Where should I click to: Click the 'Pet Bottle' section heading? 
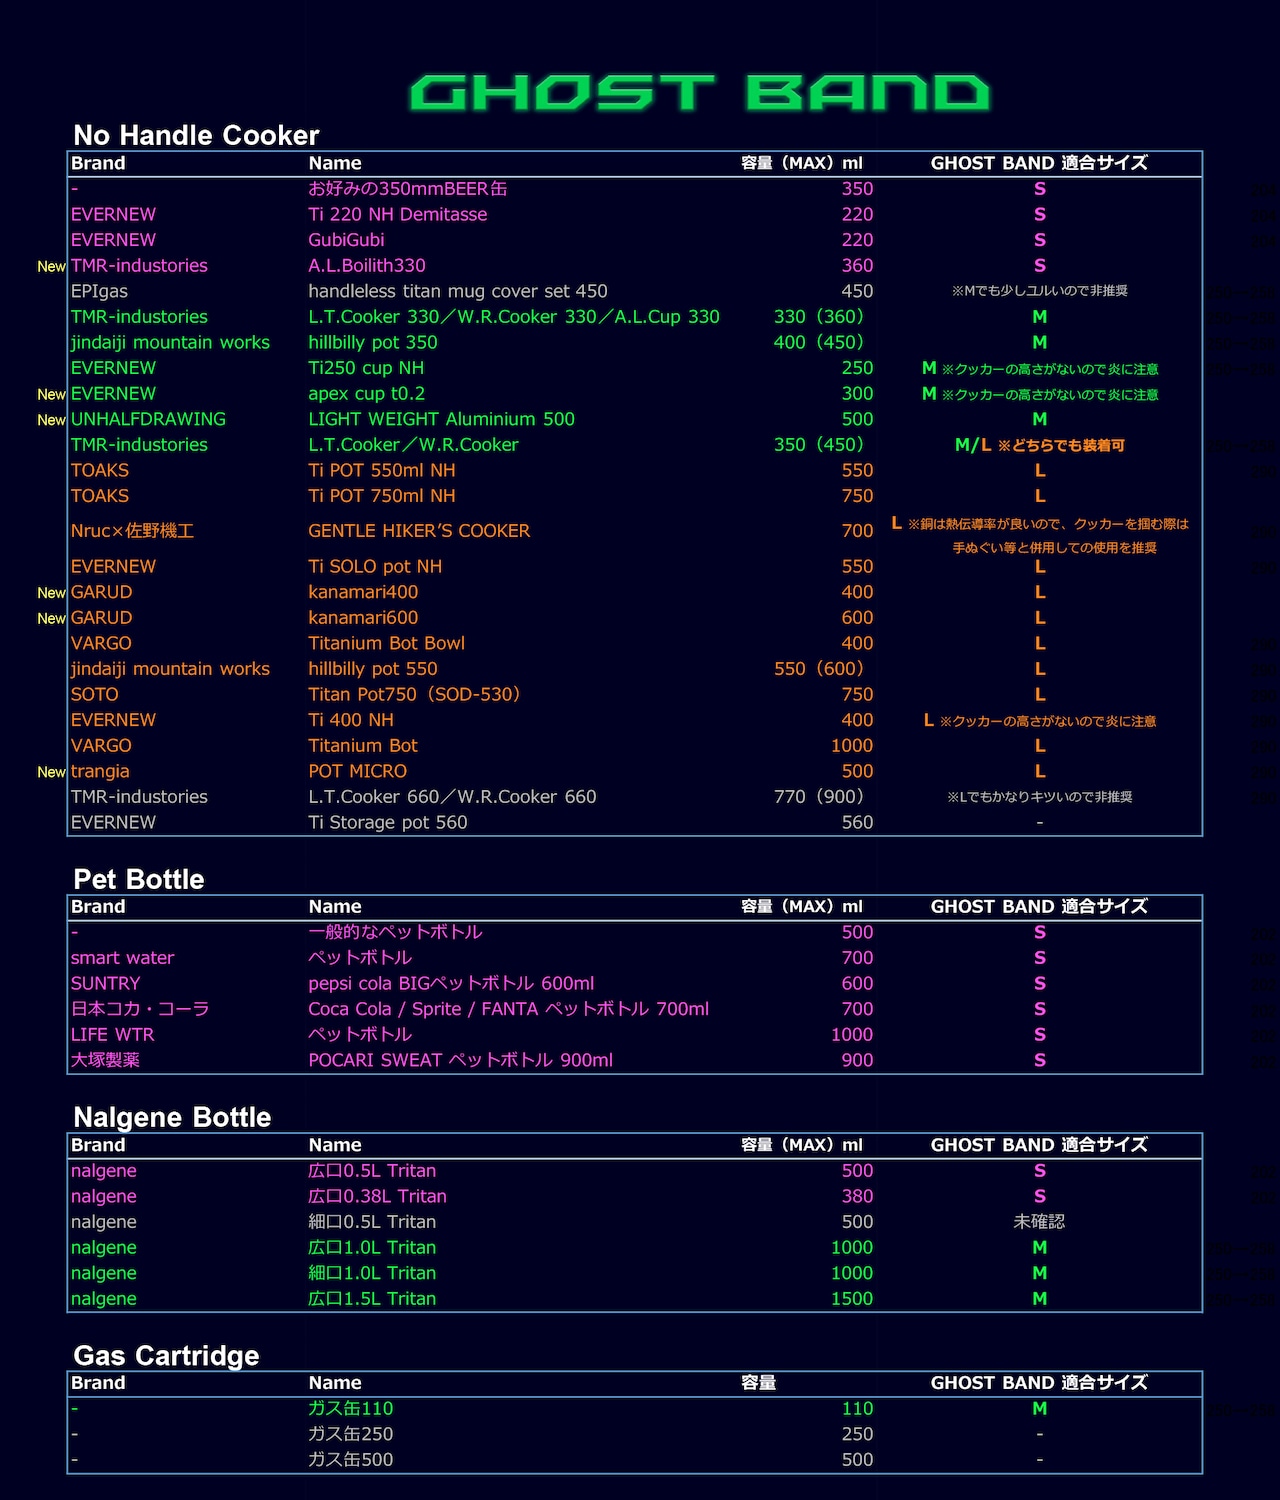click(x=139, y=879)
